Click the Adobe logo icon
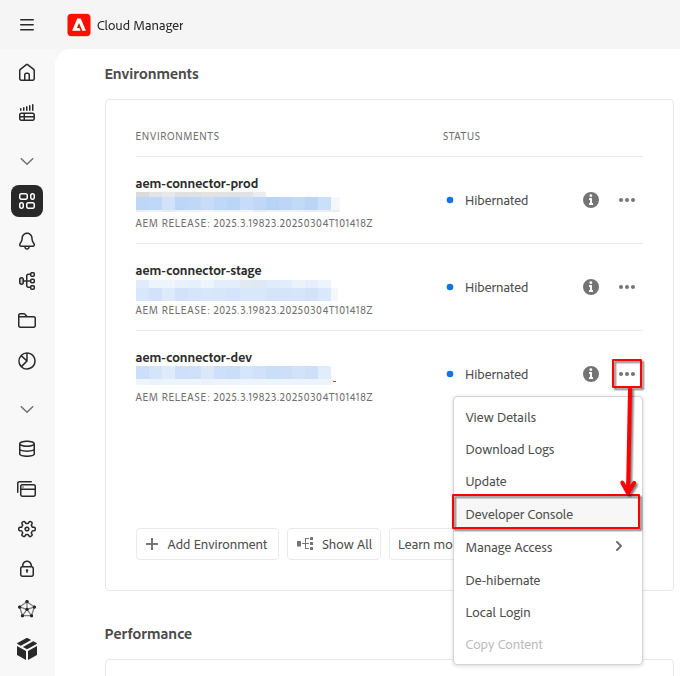This screenshot has width=680, height=676. click(x=79, y=25)
